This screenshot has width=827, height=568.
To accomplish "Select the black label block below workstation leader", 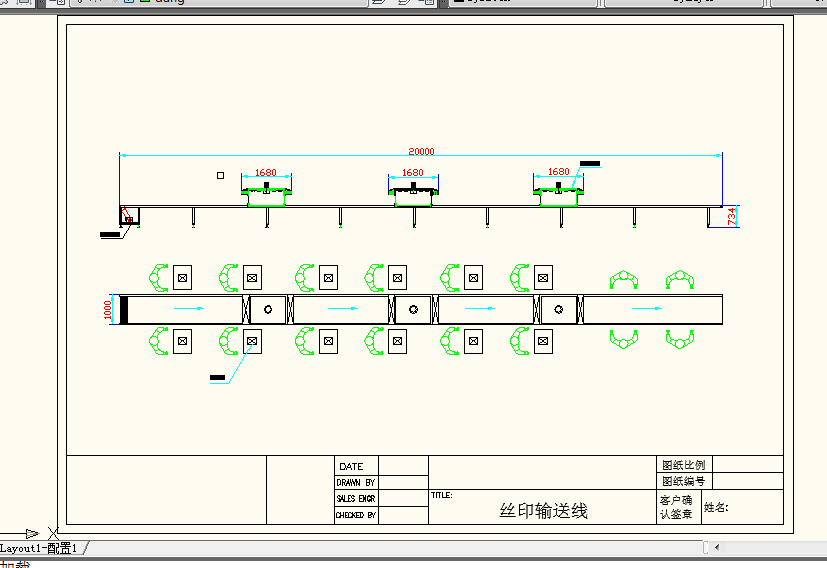I will (x=217, y=378).
